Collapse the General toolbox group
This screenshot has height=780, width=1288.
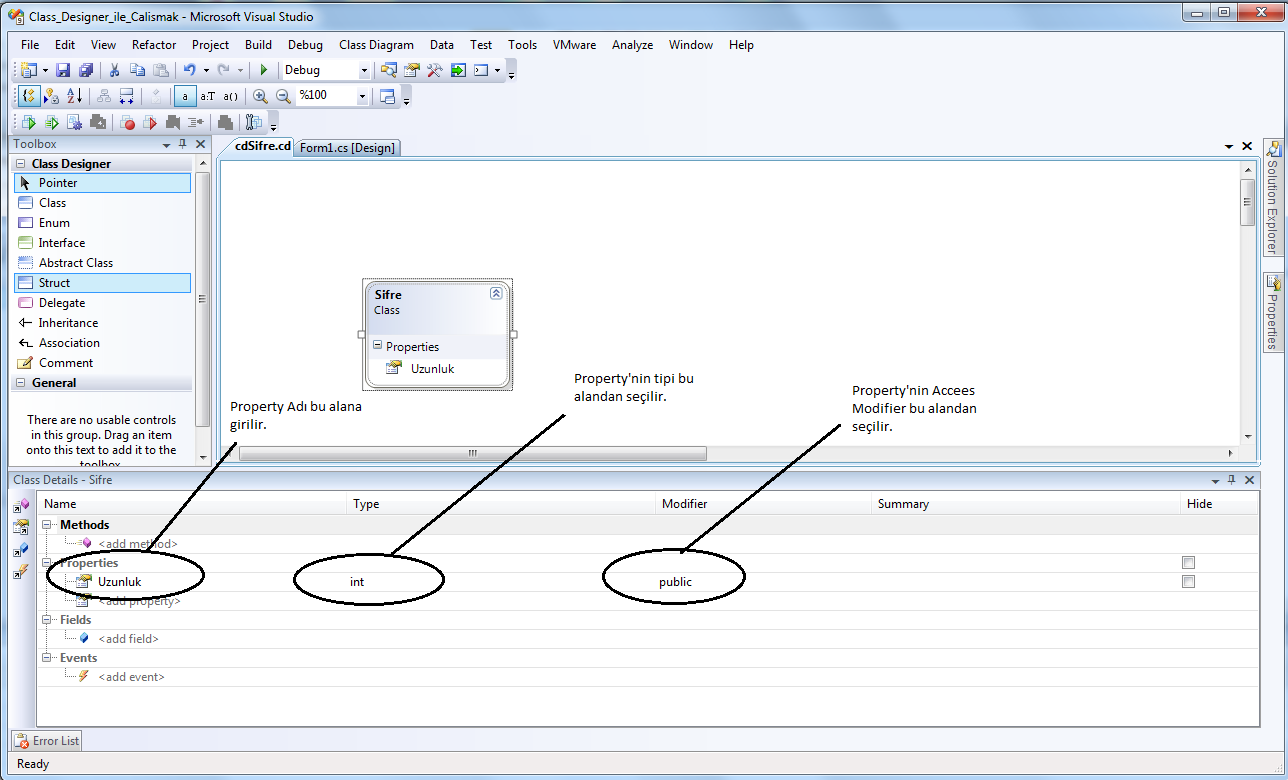[20, 383]
